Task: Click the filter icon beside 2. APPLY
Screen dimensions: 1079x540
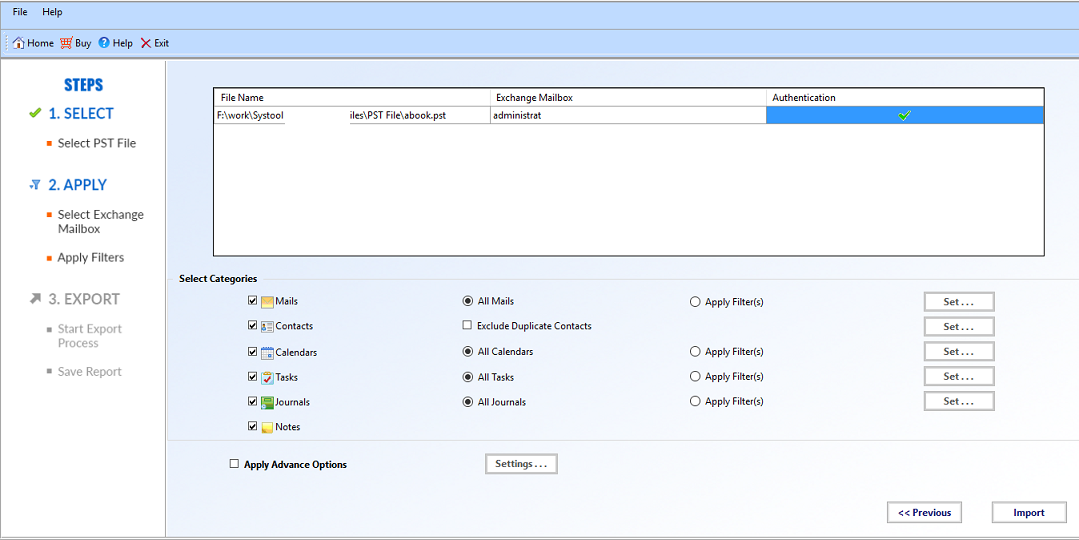Action: (x=35, y=185)
